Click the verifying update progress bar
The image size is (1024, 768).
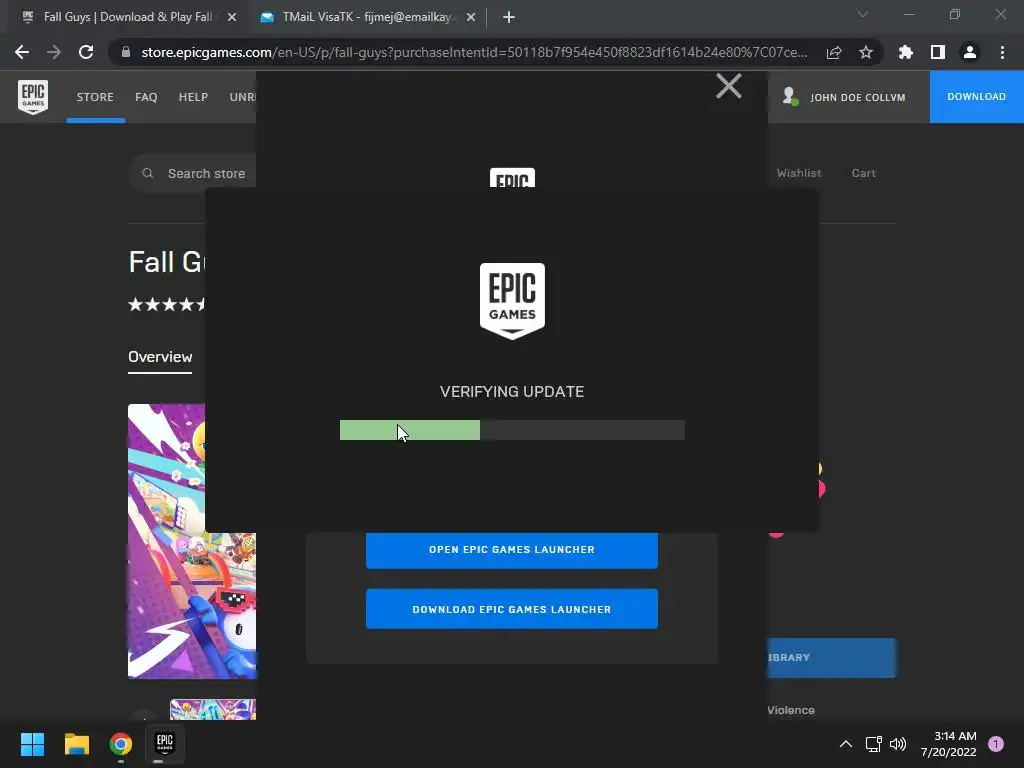click(512, 430)
